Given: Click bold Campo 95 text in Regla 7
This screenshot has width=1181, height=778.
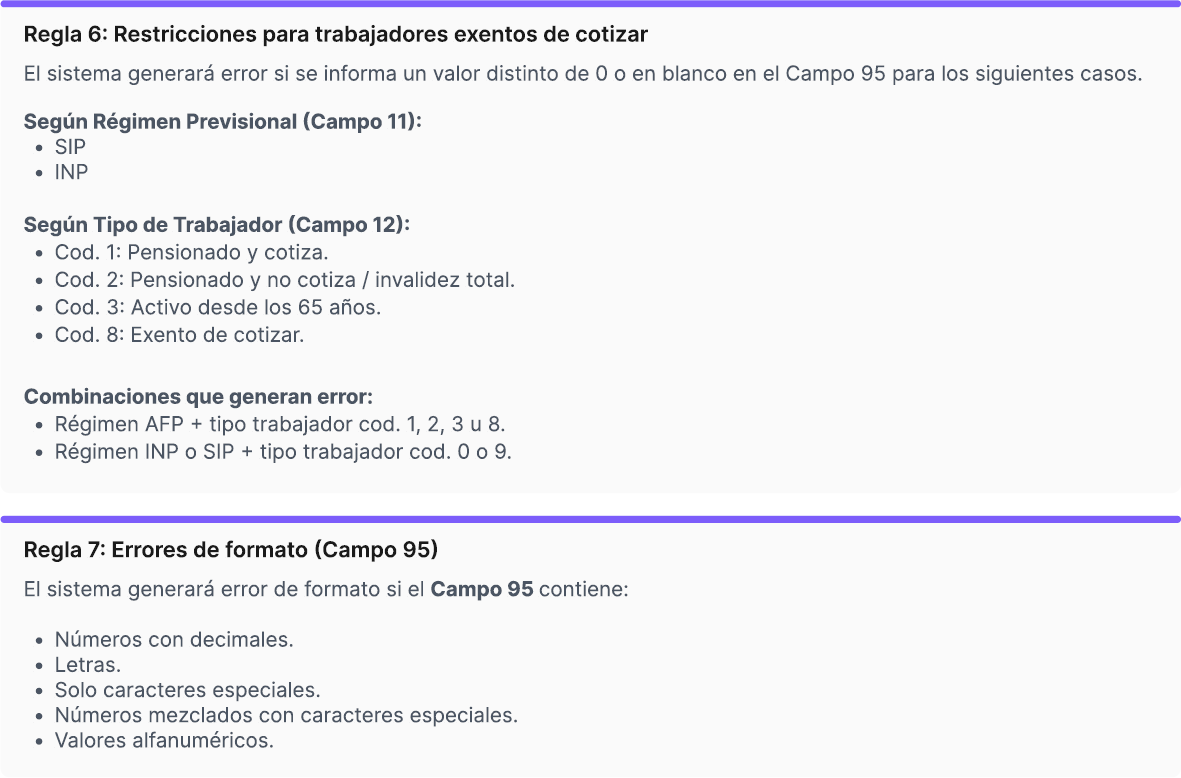Looking at the screenshot, I should click(482, 590).
